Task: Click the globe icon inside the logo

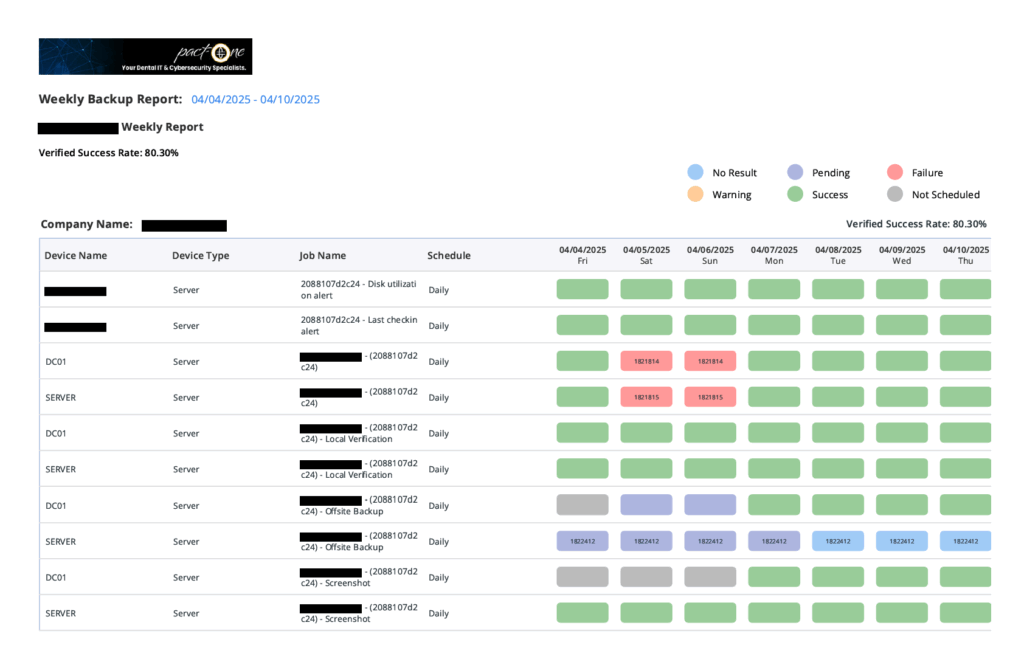Action: [x=222, y=51]
